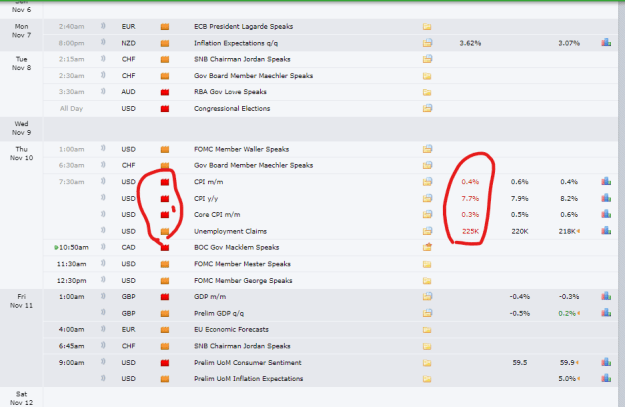The width and height of the screenshot is (625, 407).
Task: Open detail folder for CPI m/m
Action: coord(427,182)
